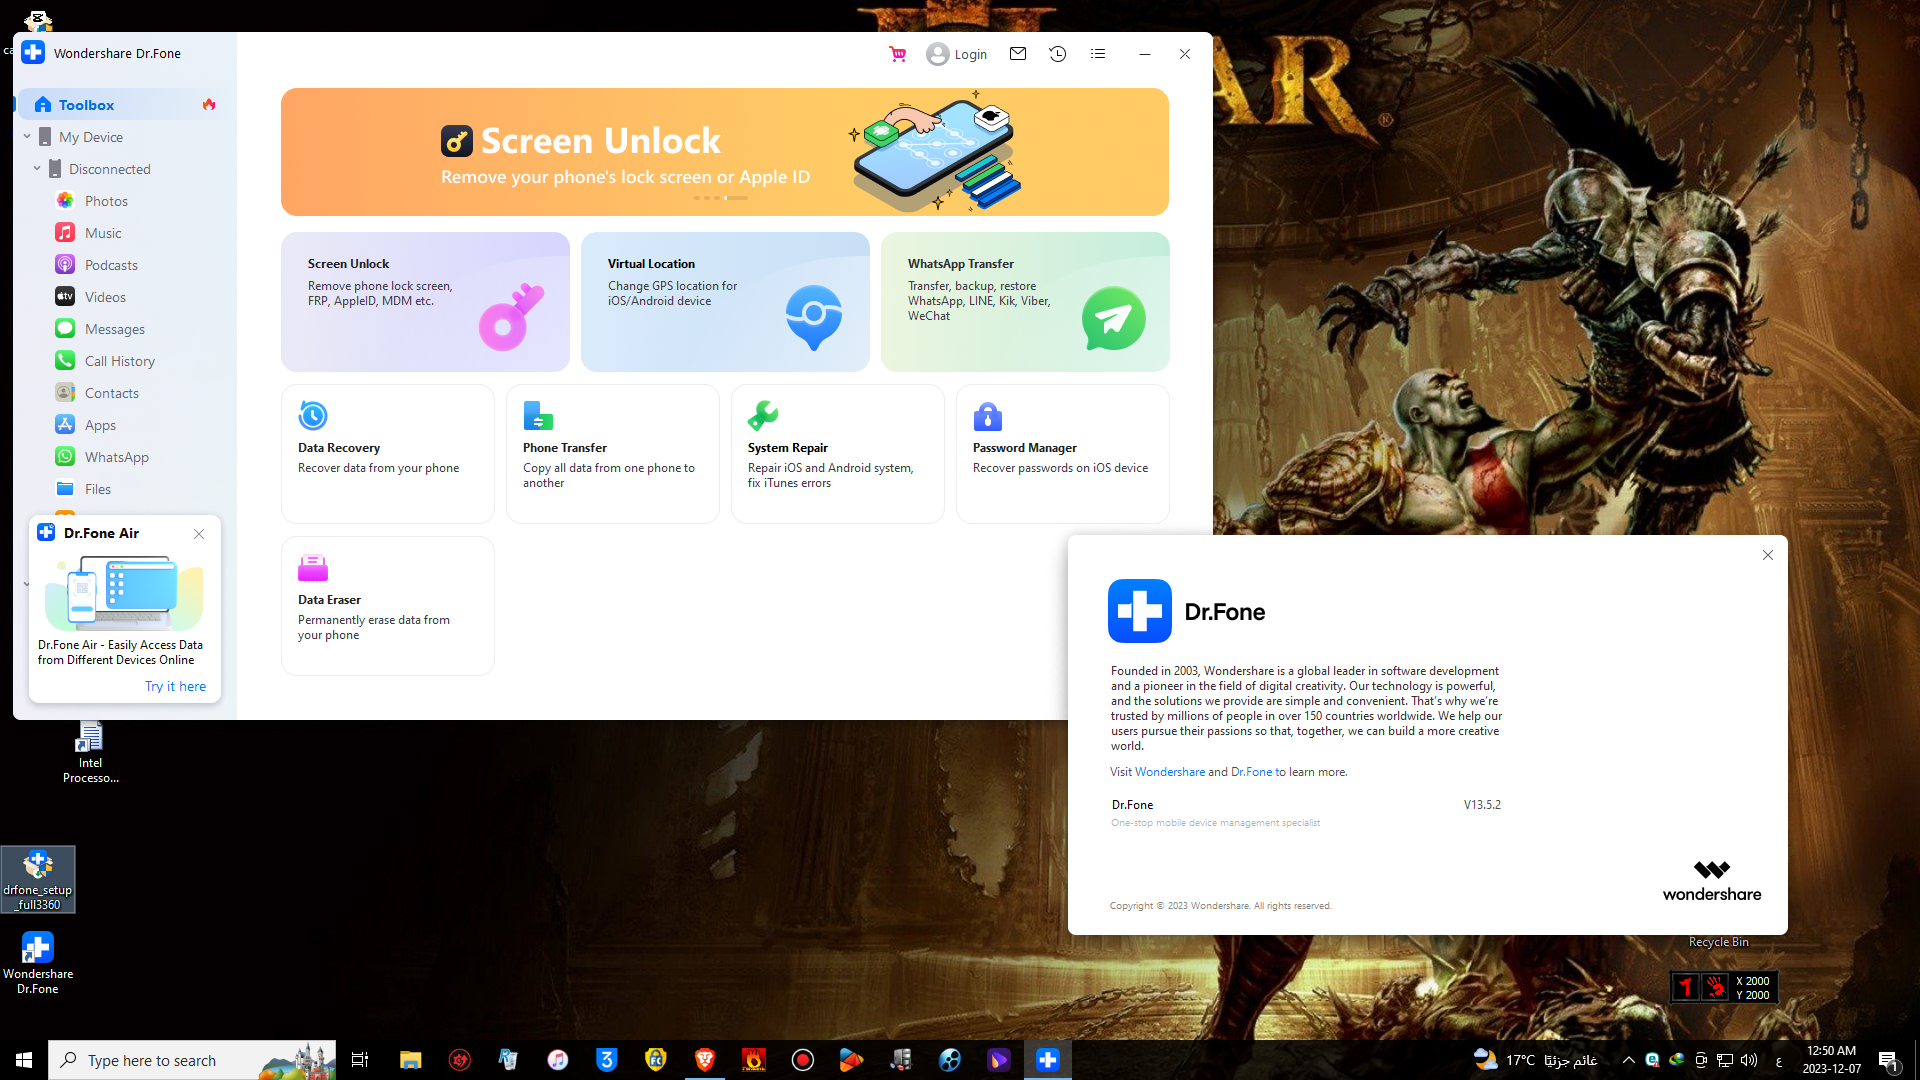The width and height of the screenshot is (1920, 1080).
Task: Click the Data Eraser icon
Action: [313, 567]
